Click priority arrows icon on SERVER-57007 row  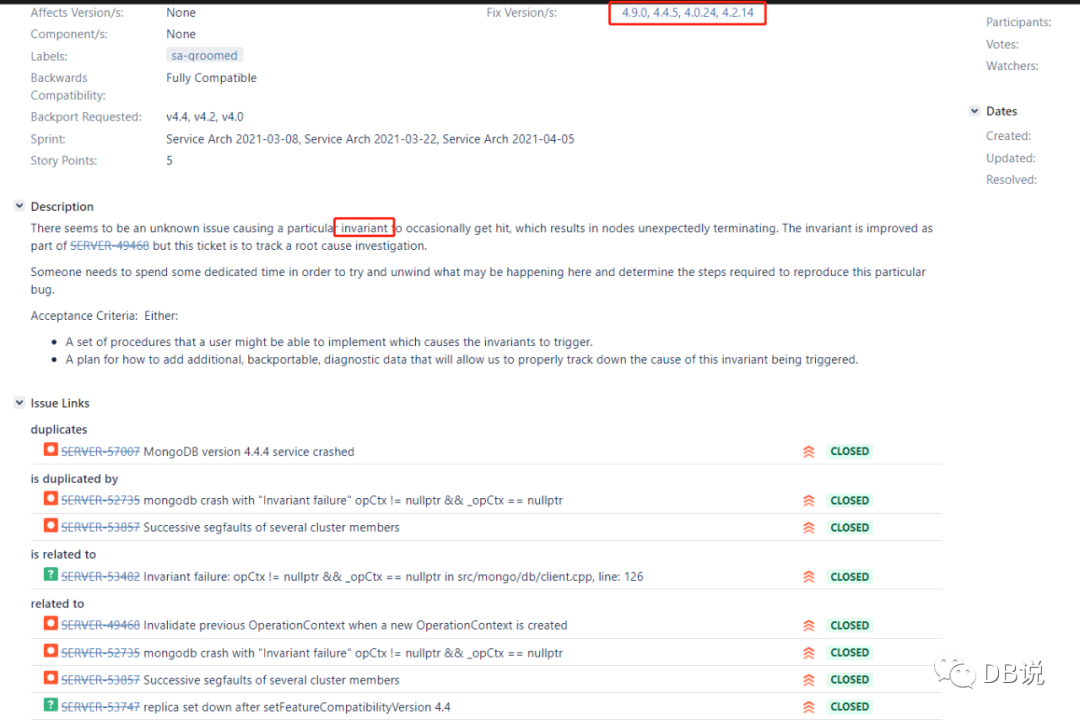(x=809, y=452)
